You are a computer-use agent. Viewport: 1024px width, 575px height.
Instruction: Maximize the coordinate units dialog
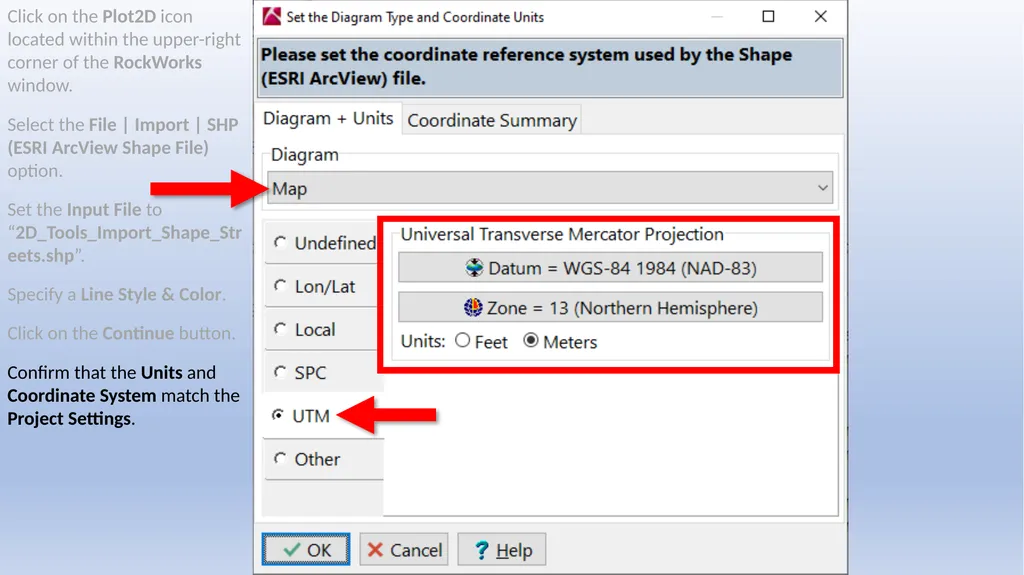[769, 17]
